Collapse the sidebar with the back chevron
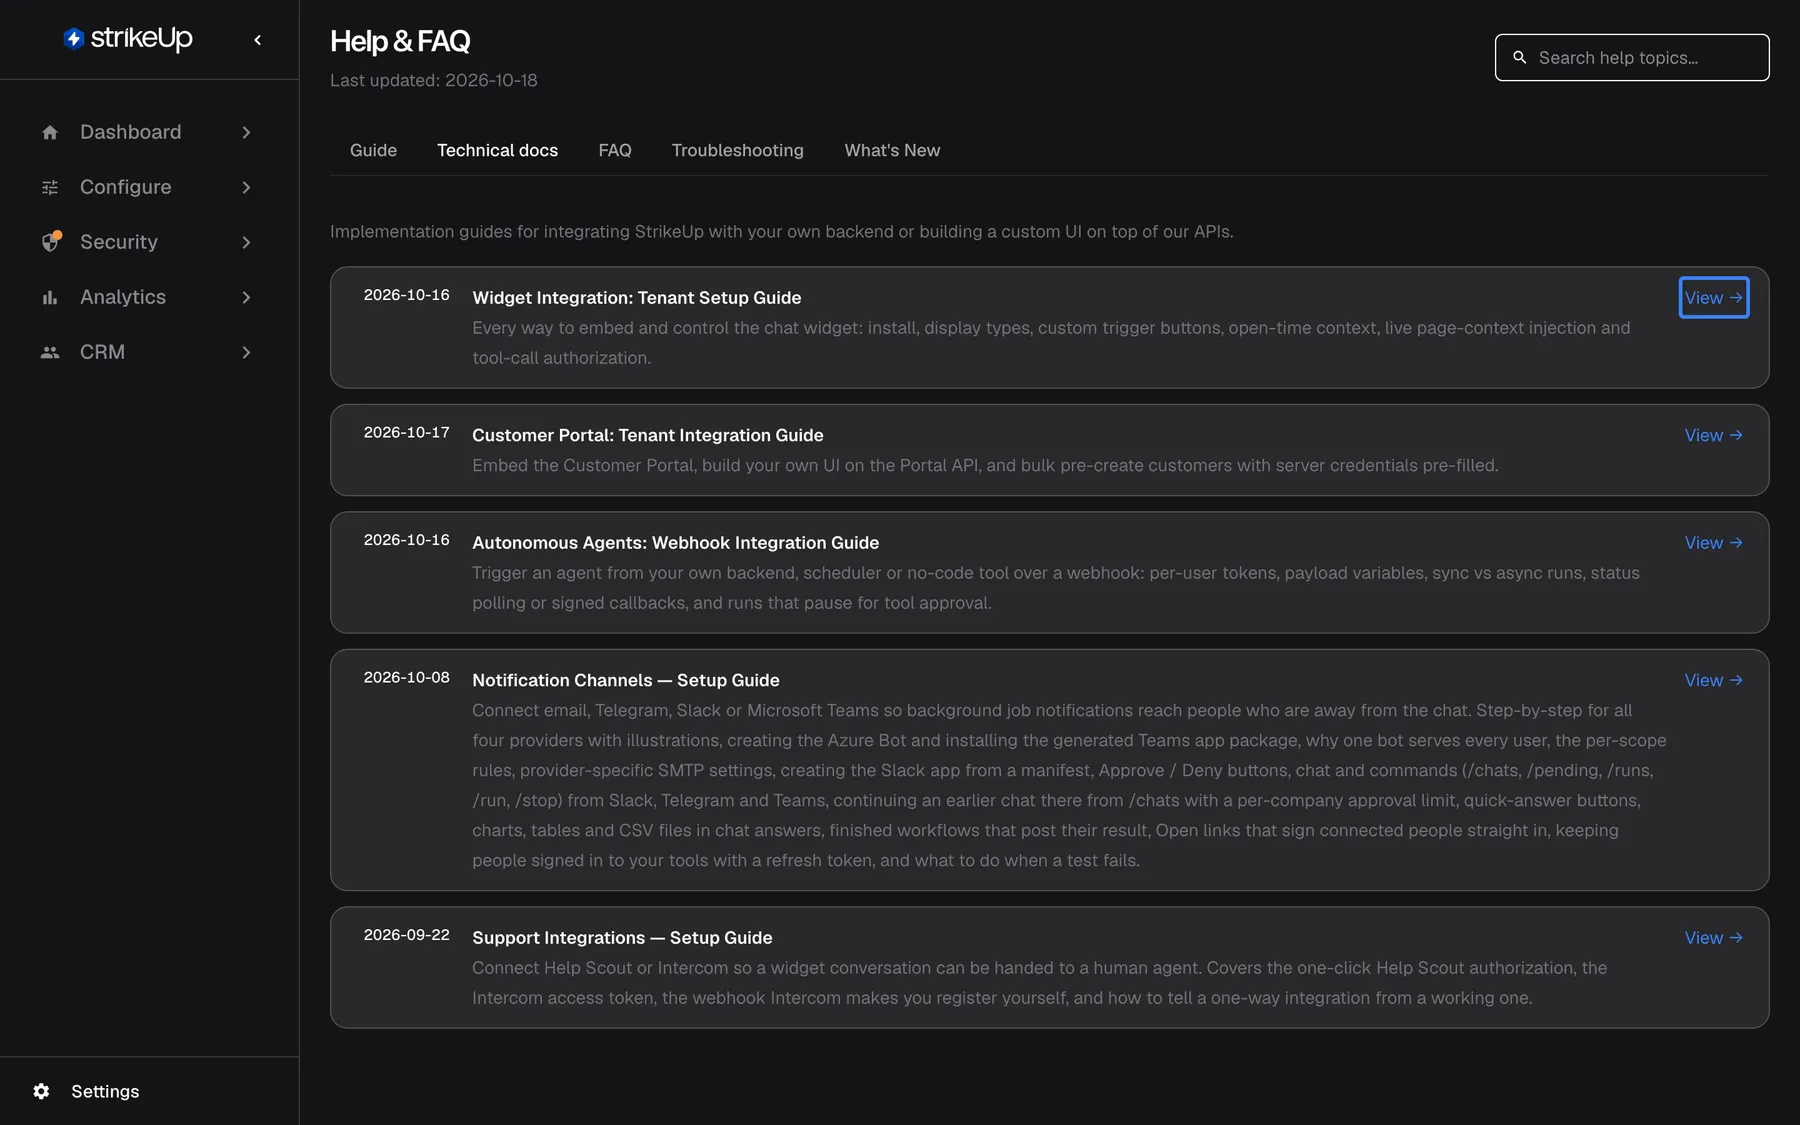The width and height of the screenshot is (1800, 1125). pyautogui.click(x=258, y=40)
